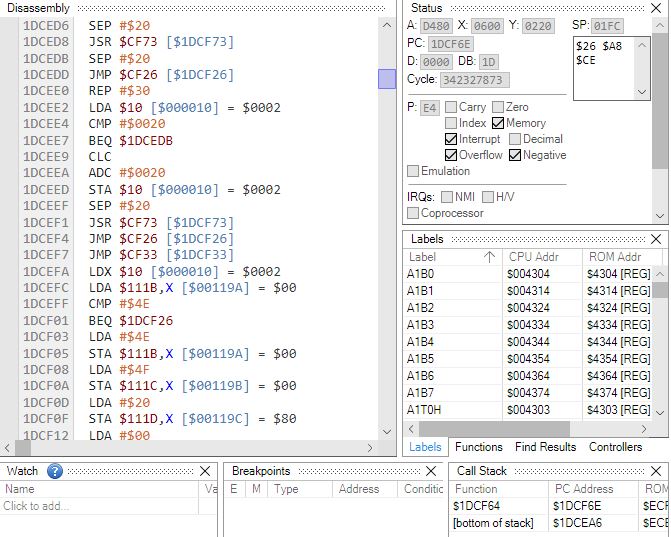The height and width of the screenshot is (537, 671).
Task: Click address link [$1DCF33] at 1DCEF7
Action: (200, 255)
